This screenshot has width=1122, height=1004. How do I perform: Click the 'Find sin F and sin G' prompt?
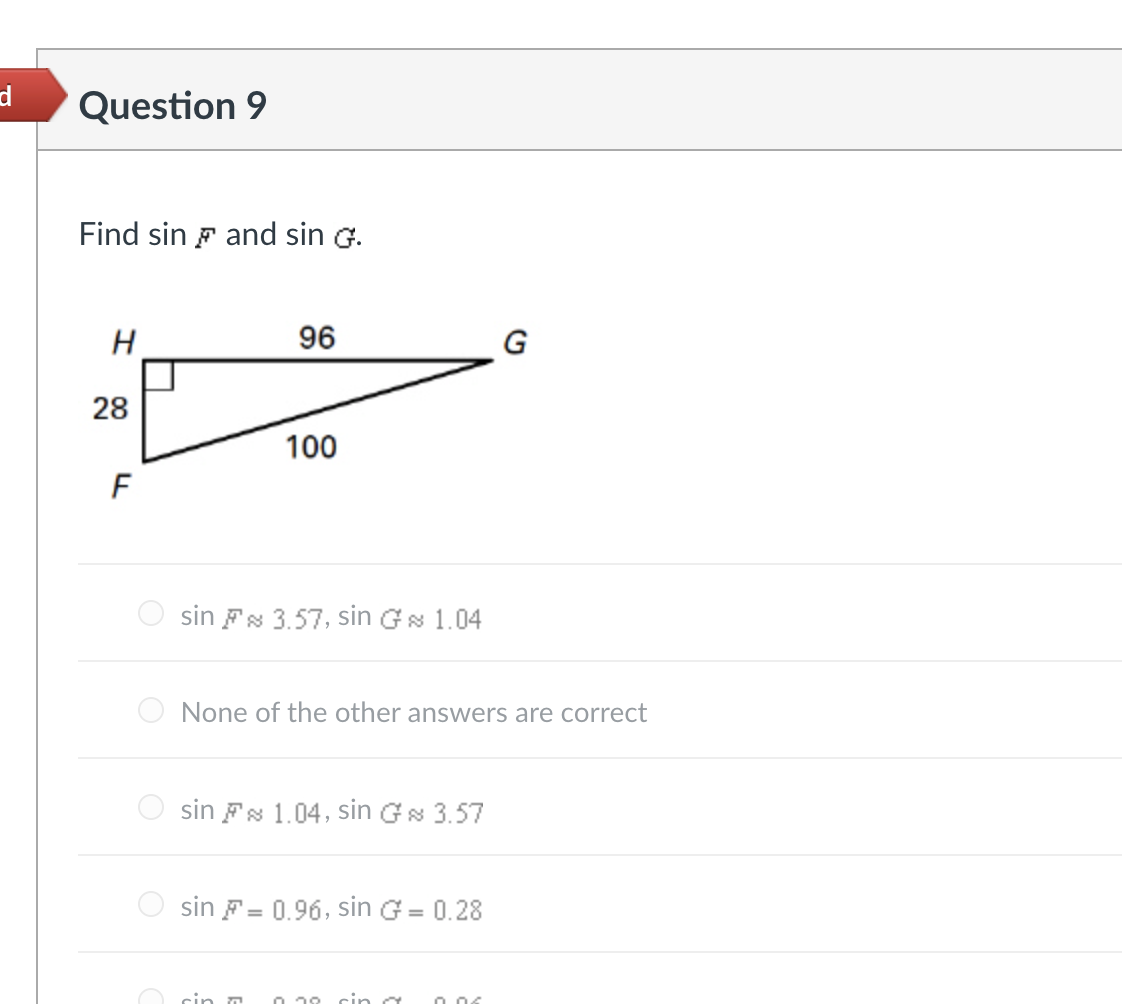pos(220,235)
